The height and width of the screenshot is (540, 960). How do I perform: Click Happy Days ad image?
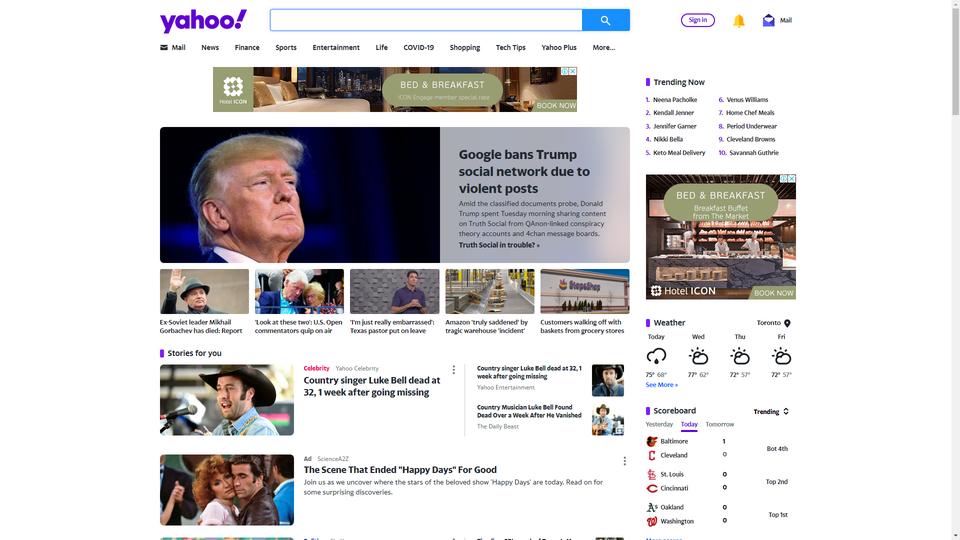pos(227,490)
